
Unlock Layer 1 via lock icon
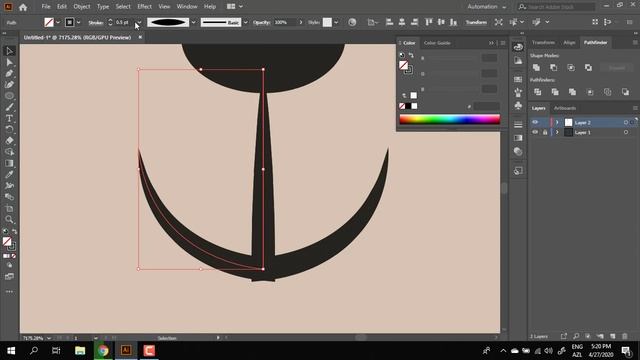545,132
